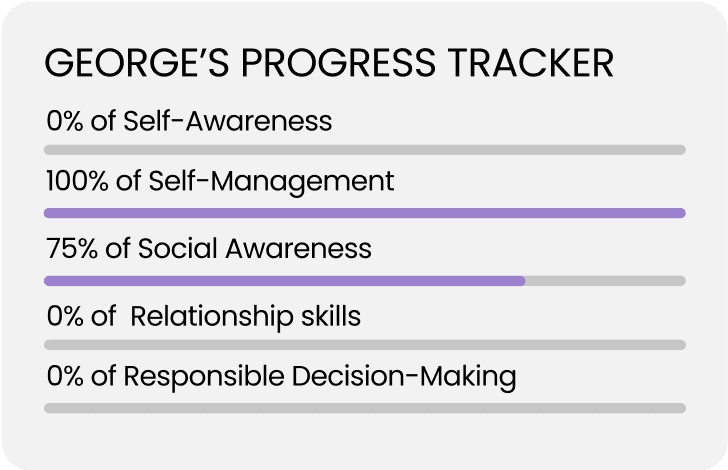The image size is (728, 470).
Task: Click the empty Self-Awareness progress bar
Action: [x=365, y=150]
